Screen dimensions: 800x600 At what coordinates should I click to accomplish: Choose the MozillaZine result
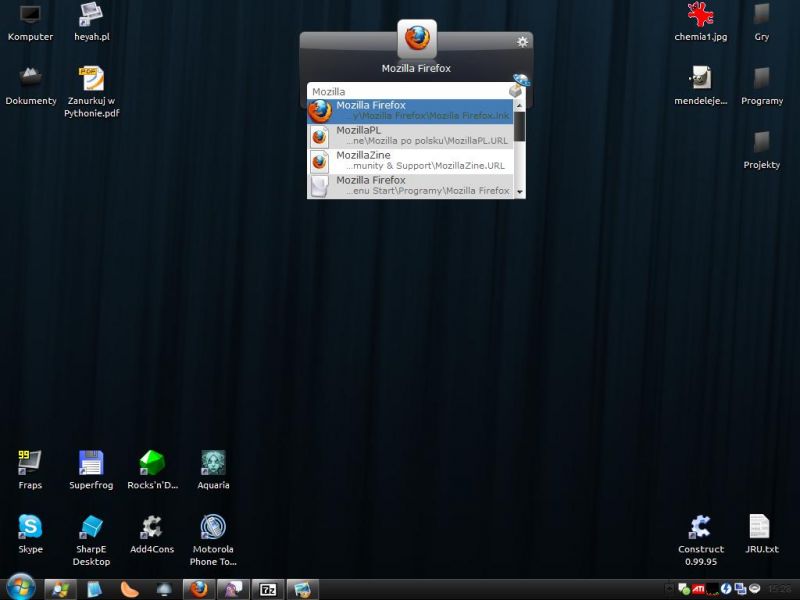click(x=410, y=161)
